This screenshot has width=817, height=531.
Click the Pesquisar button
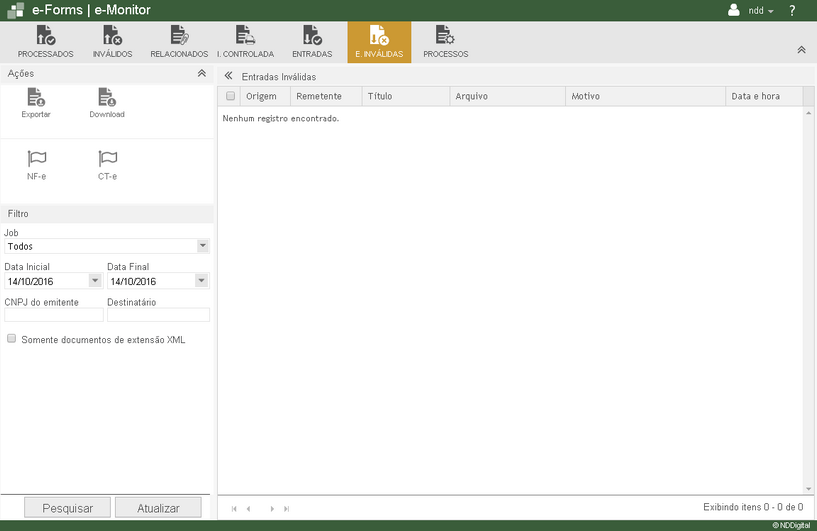67,508
